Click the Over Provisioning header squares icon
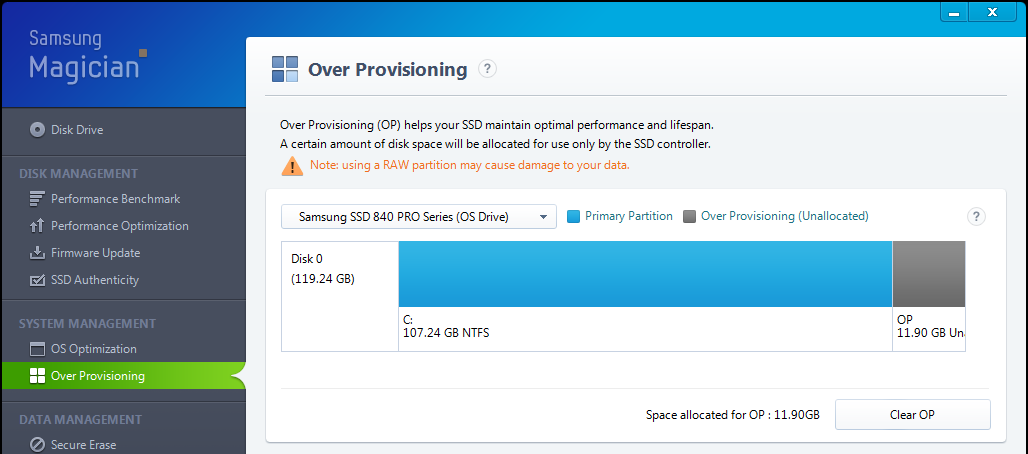Screen dimensions: 1028x454 click(285, 69)
